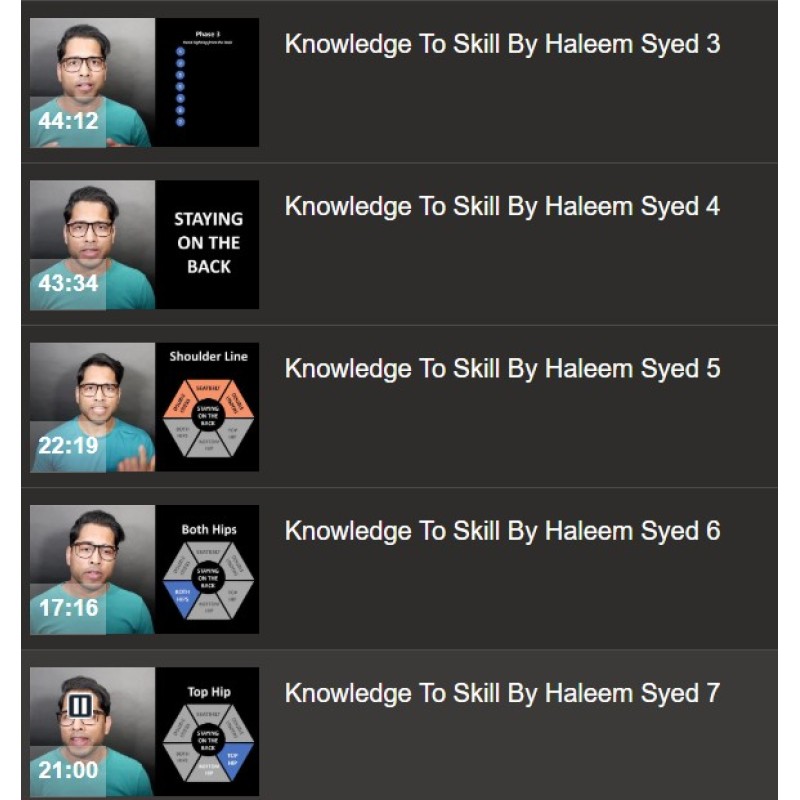Open the Shoulder Line video thumbnail

pyautogui.click(x=144, y=407)
